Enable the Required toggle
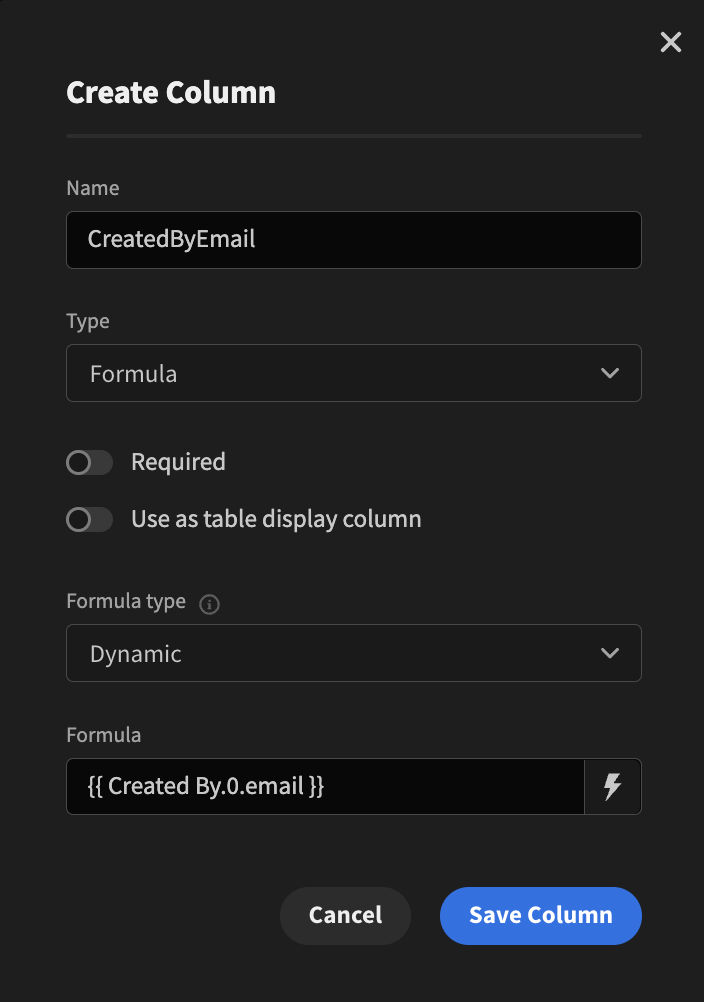The image size is (704, 1002). coord(89,462)
